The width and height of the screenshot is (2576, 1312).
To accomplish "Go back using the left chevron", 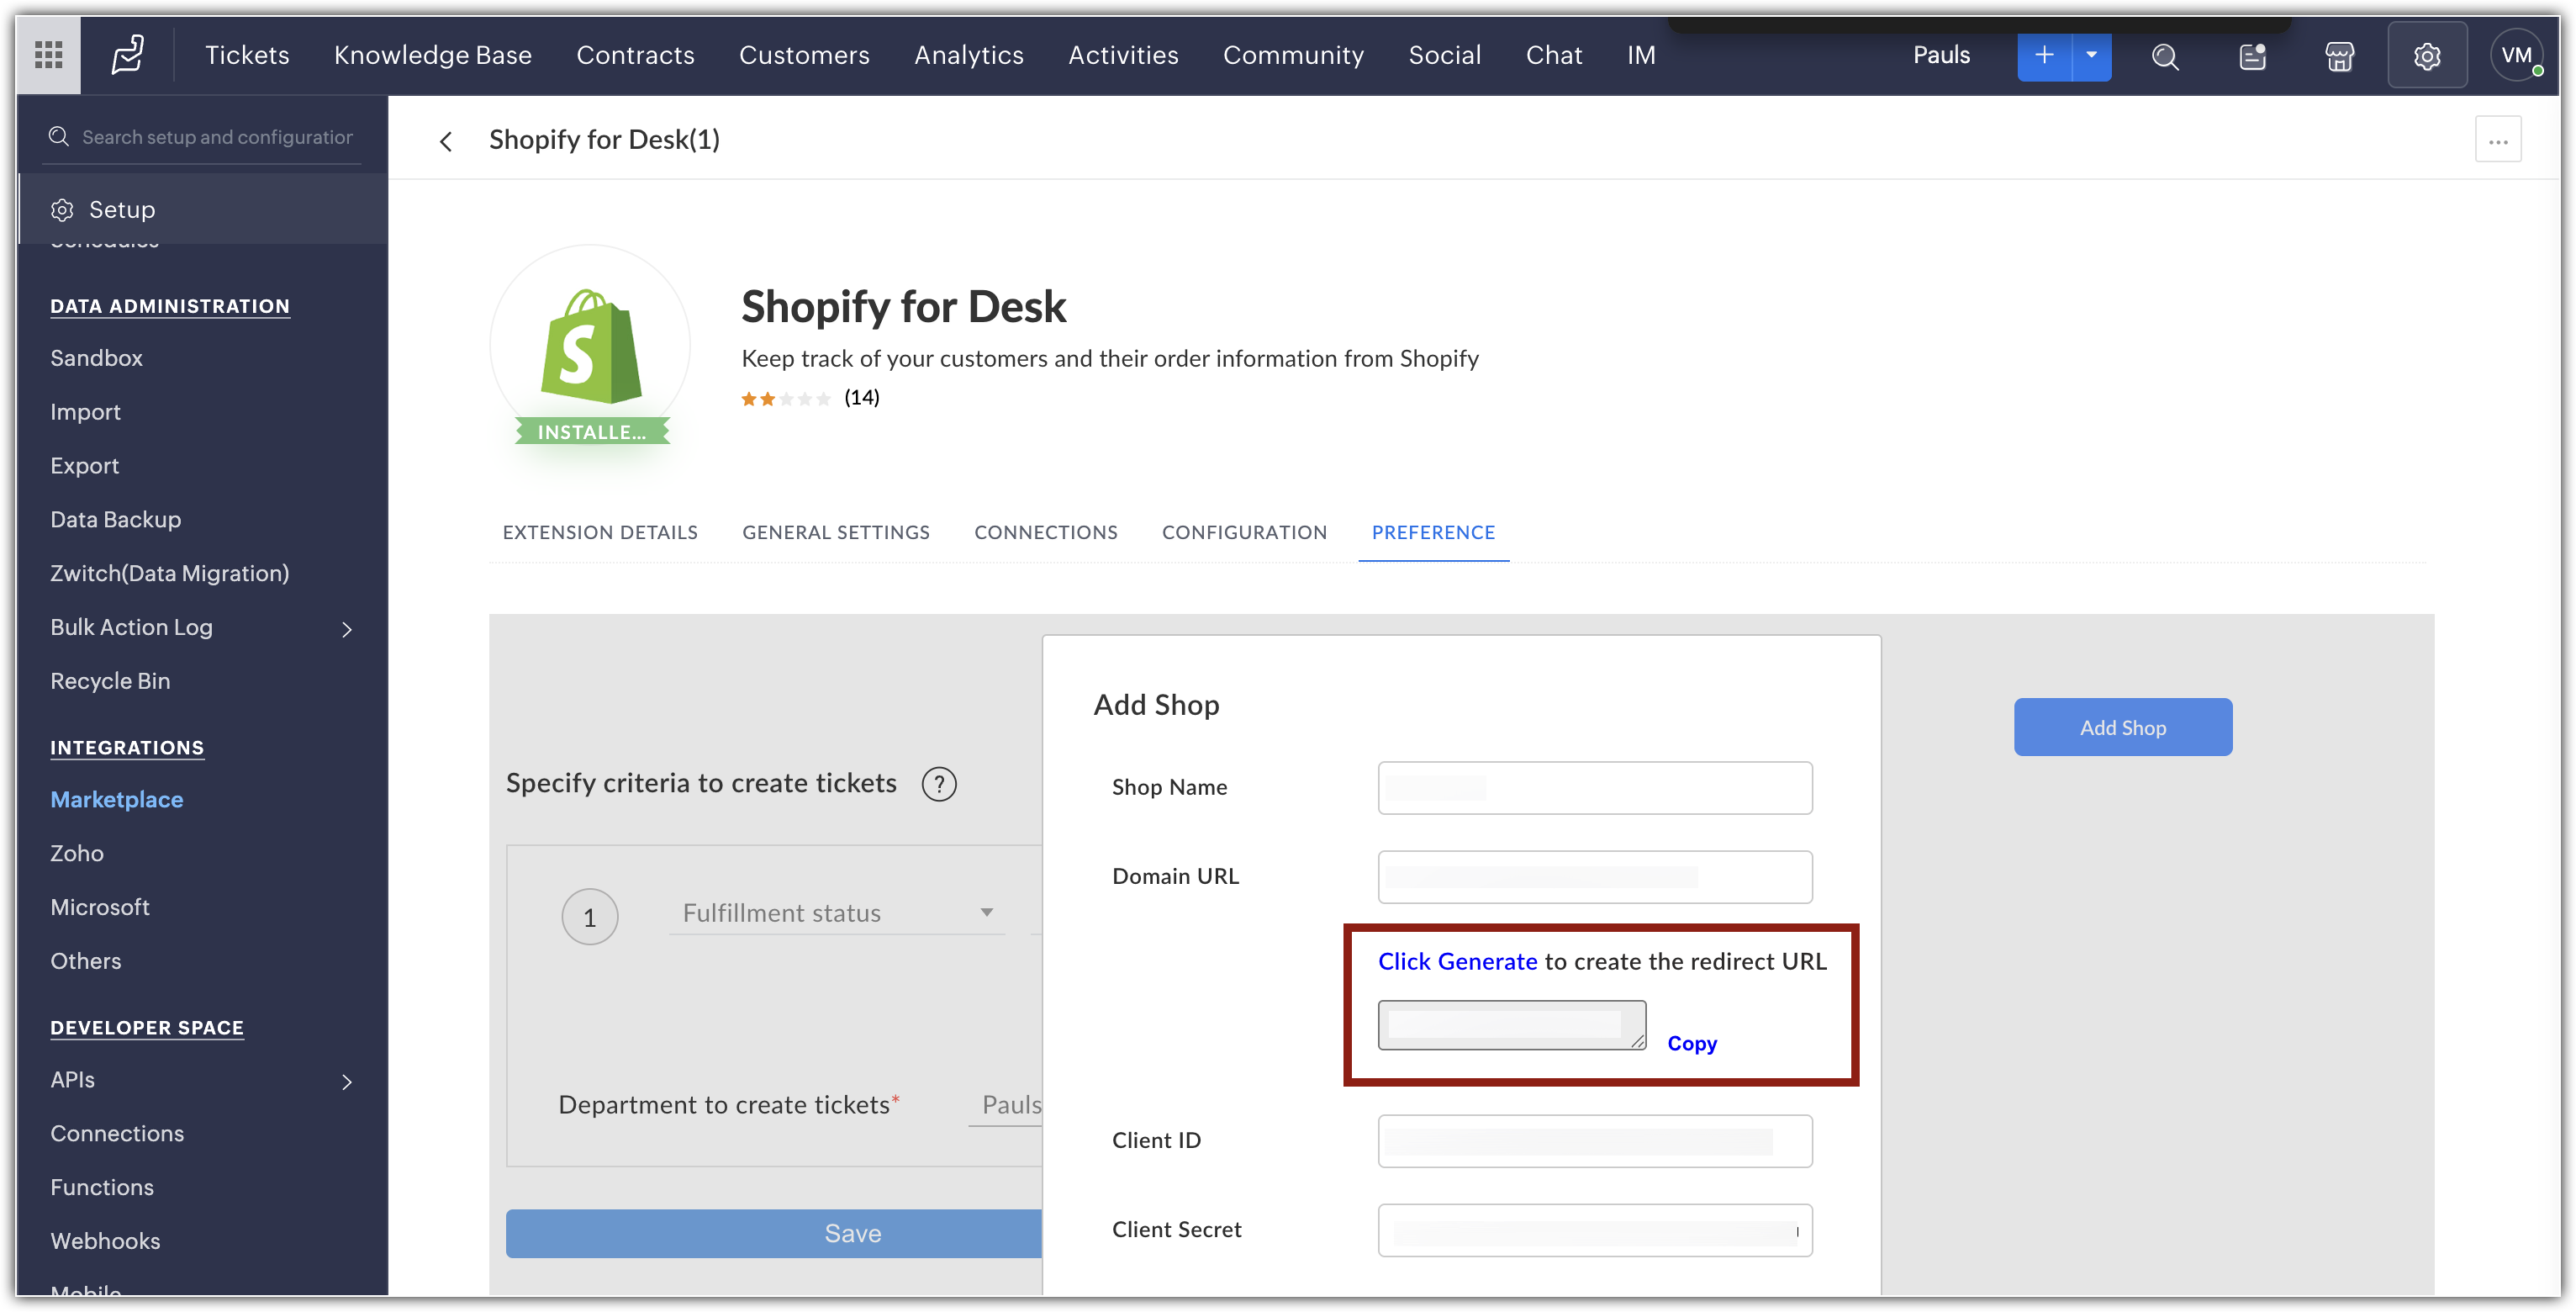I will click(446, 141).
